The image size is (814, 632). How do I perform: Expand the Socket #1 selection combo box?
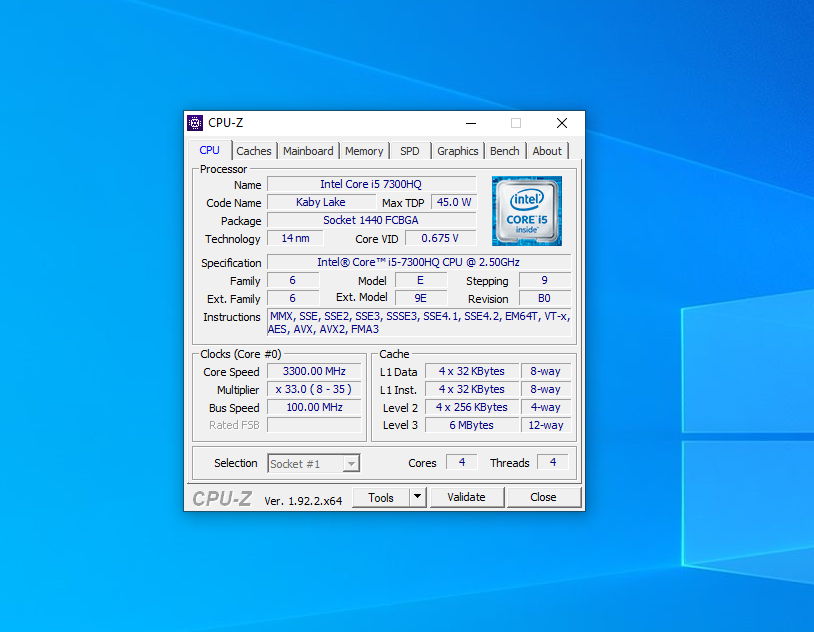[314, 463]
